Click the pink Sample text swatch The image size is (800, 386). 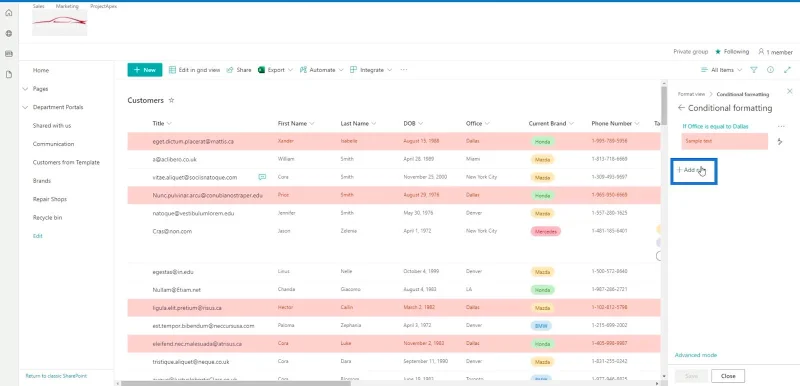click(x=724, y=141)
